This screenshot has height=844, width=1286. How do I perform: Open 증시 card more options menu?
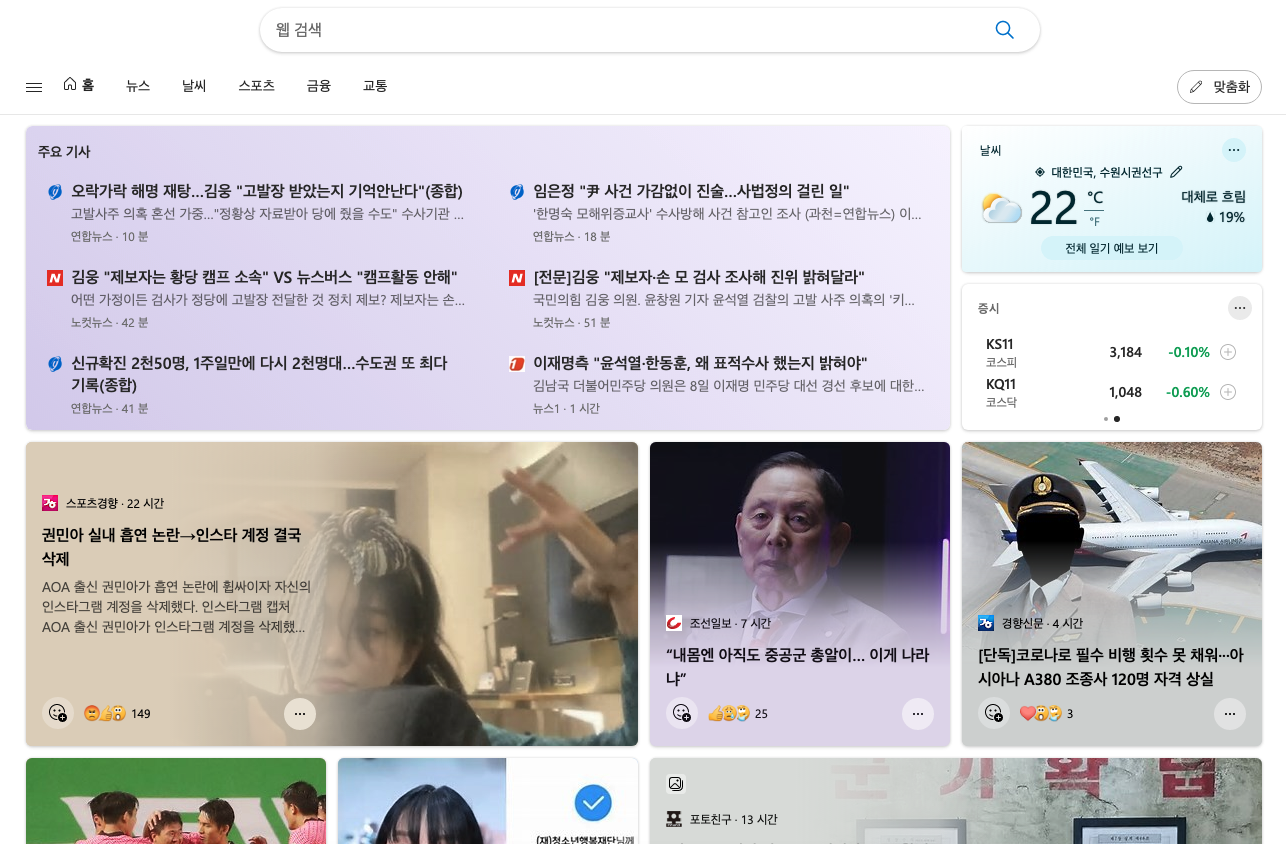coord(1239,308)
